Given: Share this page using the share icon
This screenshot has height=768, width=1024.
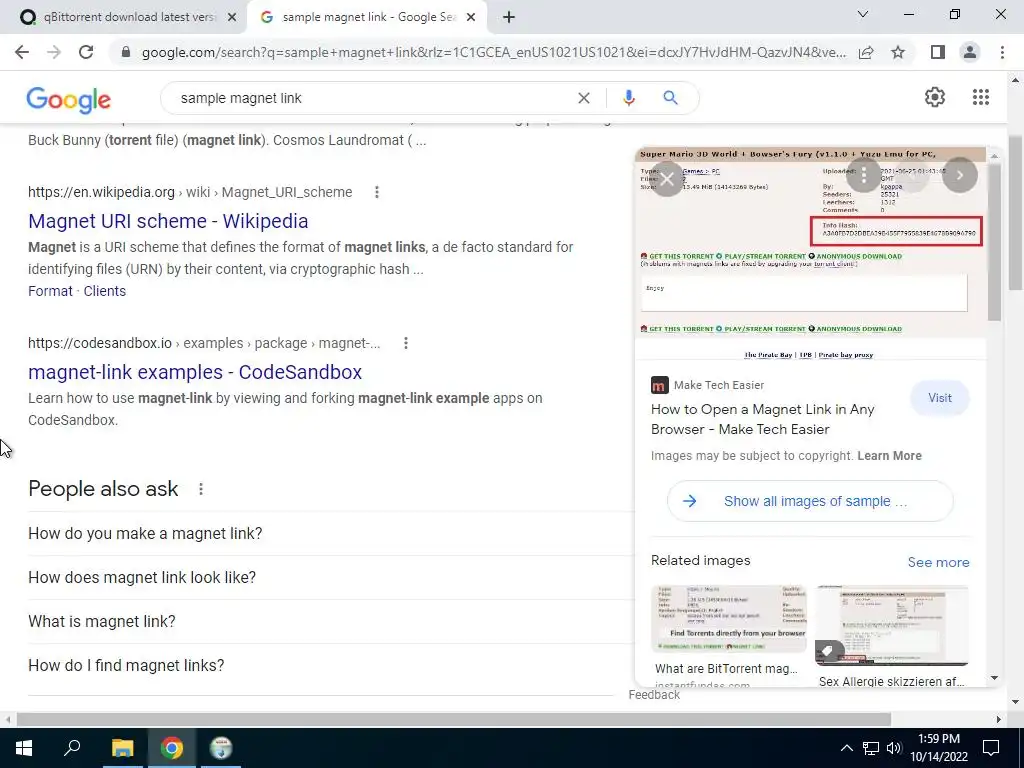Looking at the screenshot, I should 866,52.
